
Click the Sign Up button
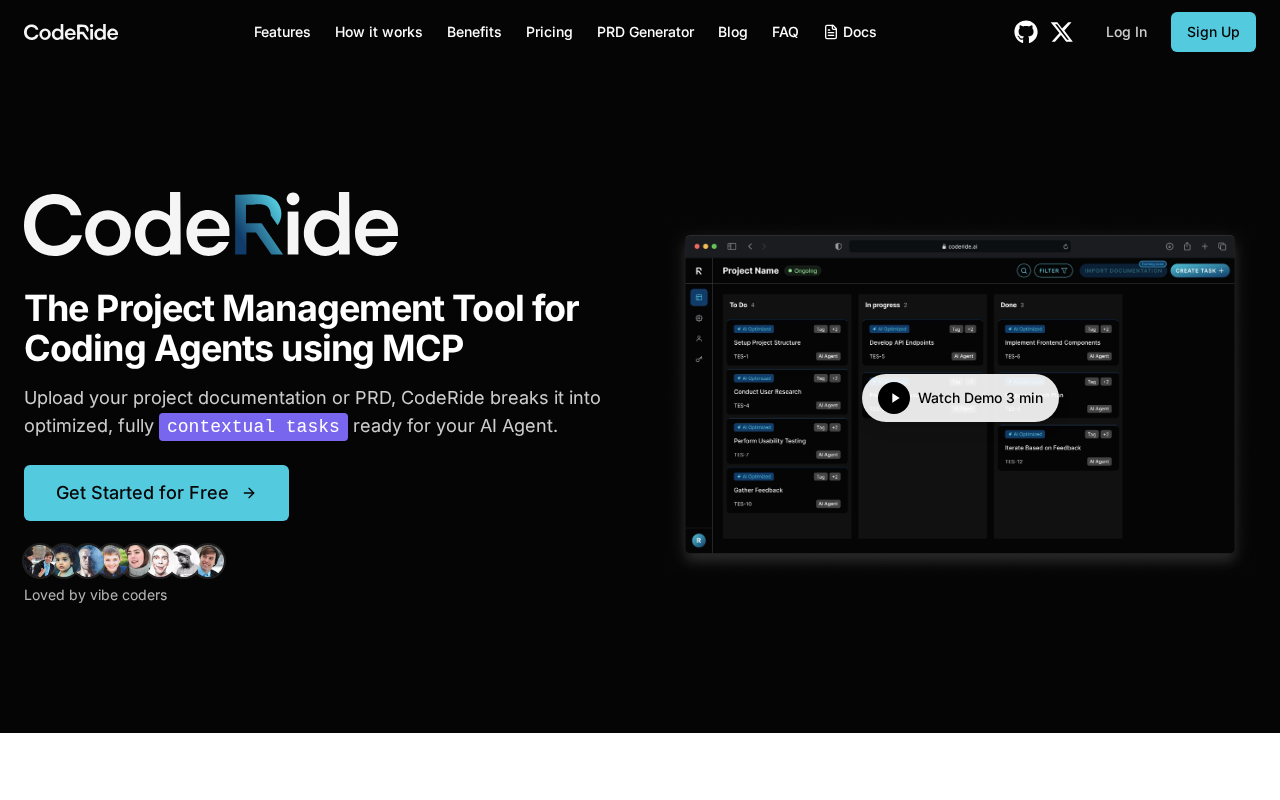click(1213, 32)
